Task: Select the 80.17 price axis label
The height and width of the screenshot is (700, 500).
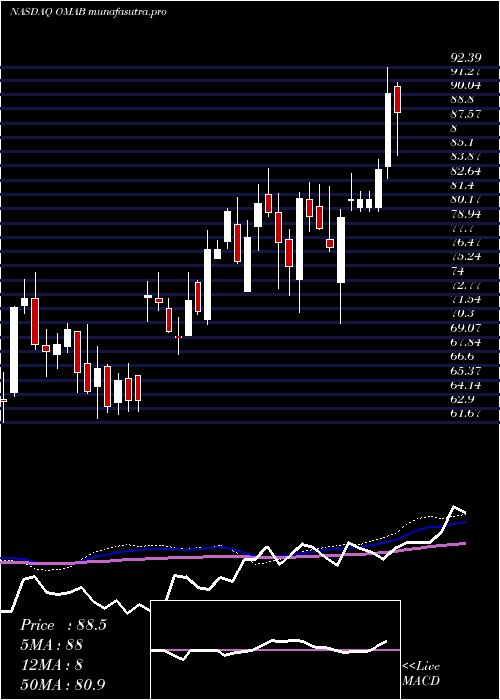Action: coord(466,199)
